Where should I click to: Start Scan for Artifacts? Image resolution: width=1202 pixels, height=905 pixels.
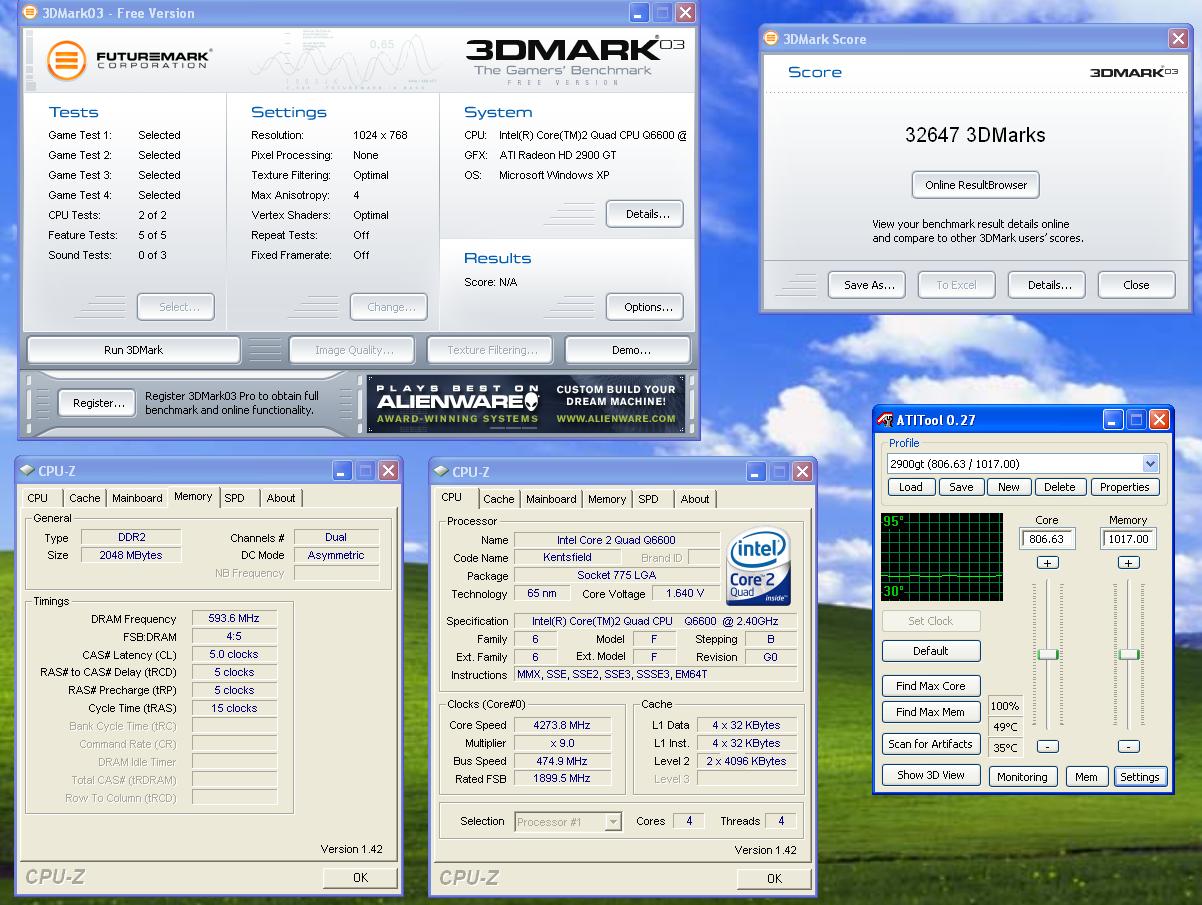click(x=931, y=744)
